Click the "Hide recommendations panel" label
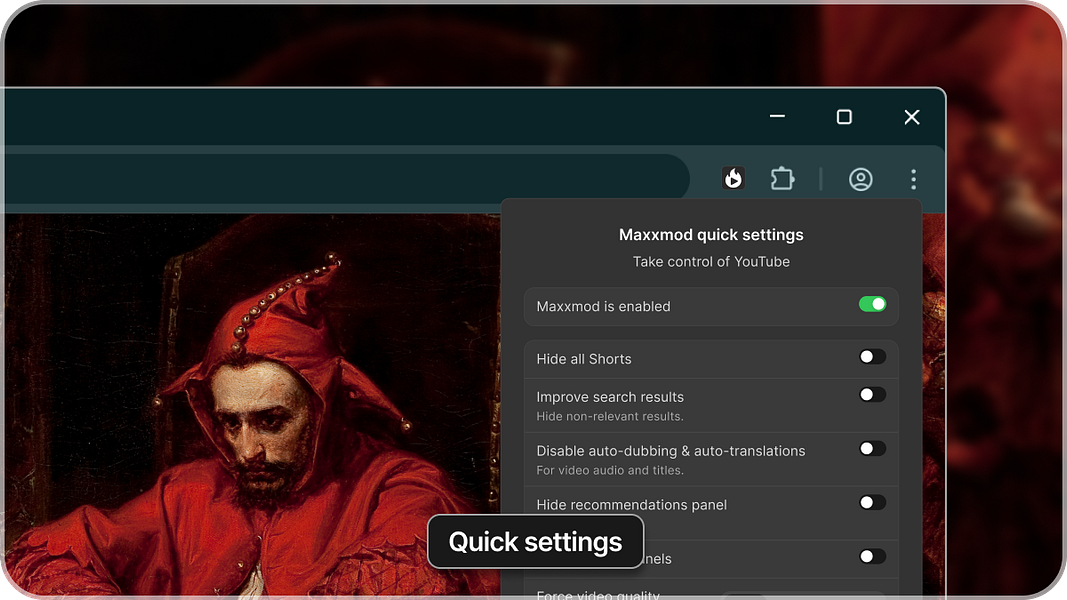 point(631,505)
